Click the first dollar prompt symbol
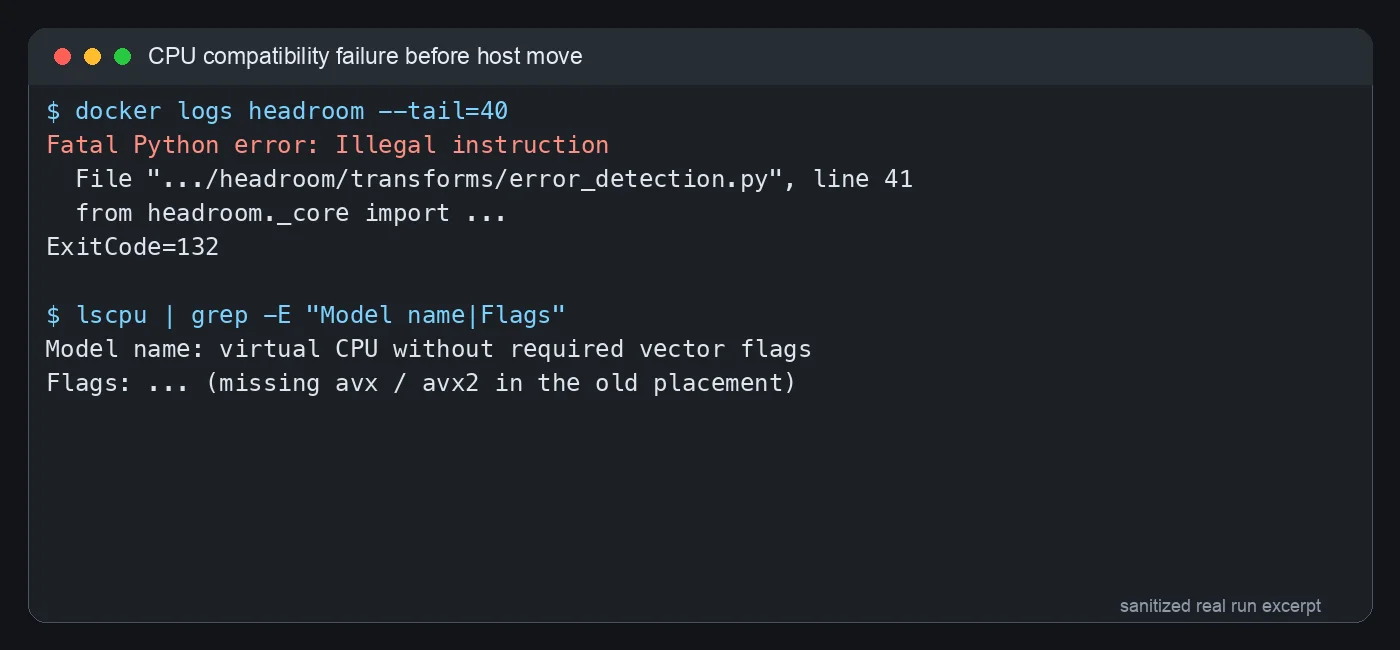Screen dimensions: 1400x650 tap(53, 111)
